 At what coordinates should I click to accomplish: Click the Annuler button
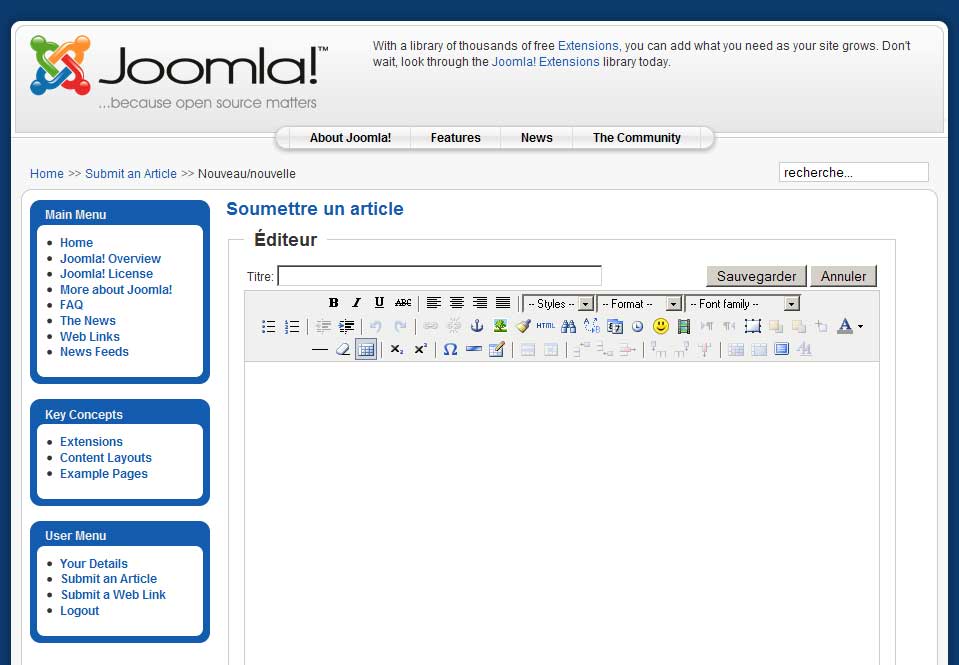pyautogui.click(x=843, y=276)
